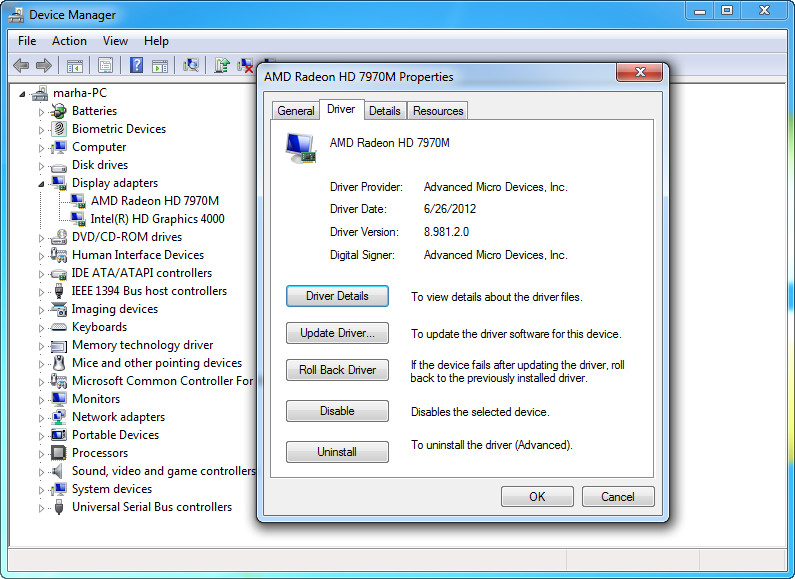The image size is (795, 579).
Task: Open the File menu
Action: 27,41
